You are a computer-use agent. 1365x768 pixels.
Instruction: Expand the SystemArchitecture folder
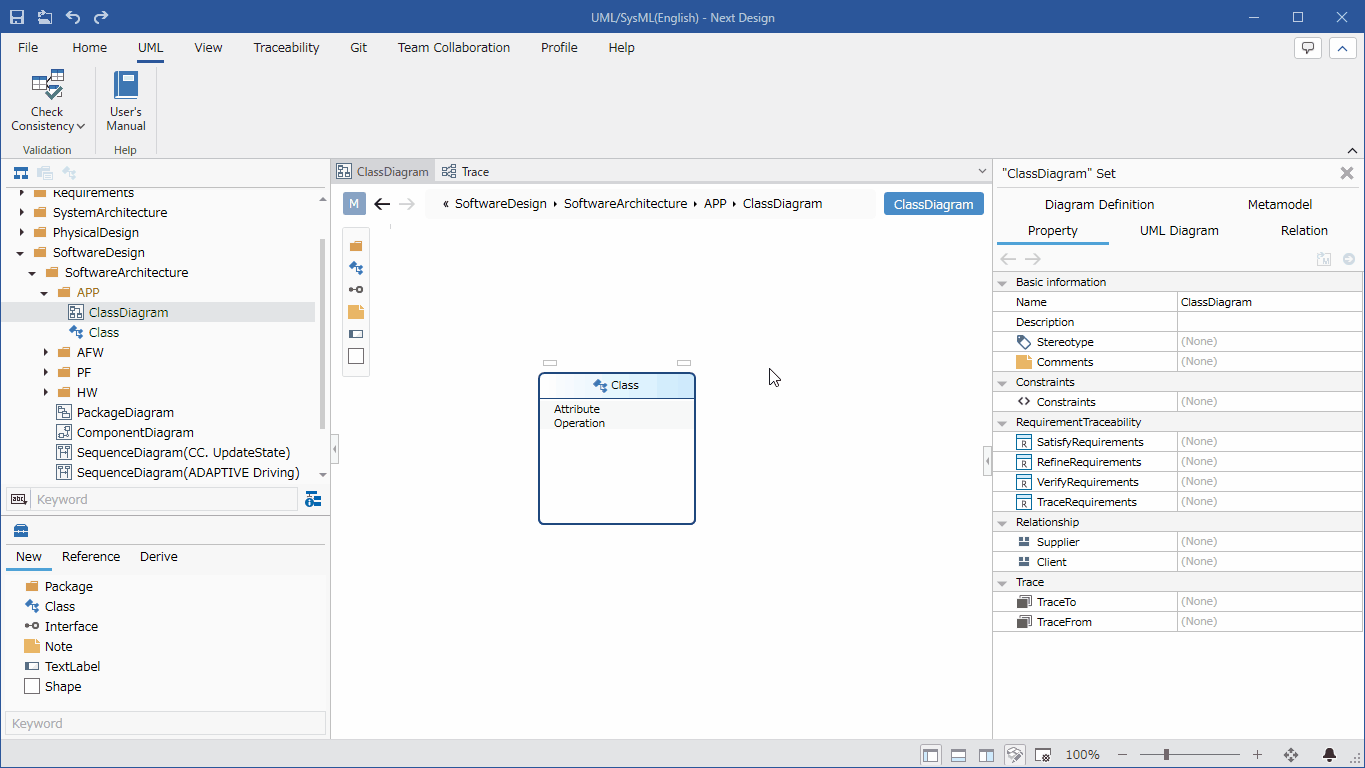tap(22, 212)
